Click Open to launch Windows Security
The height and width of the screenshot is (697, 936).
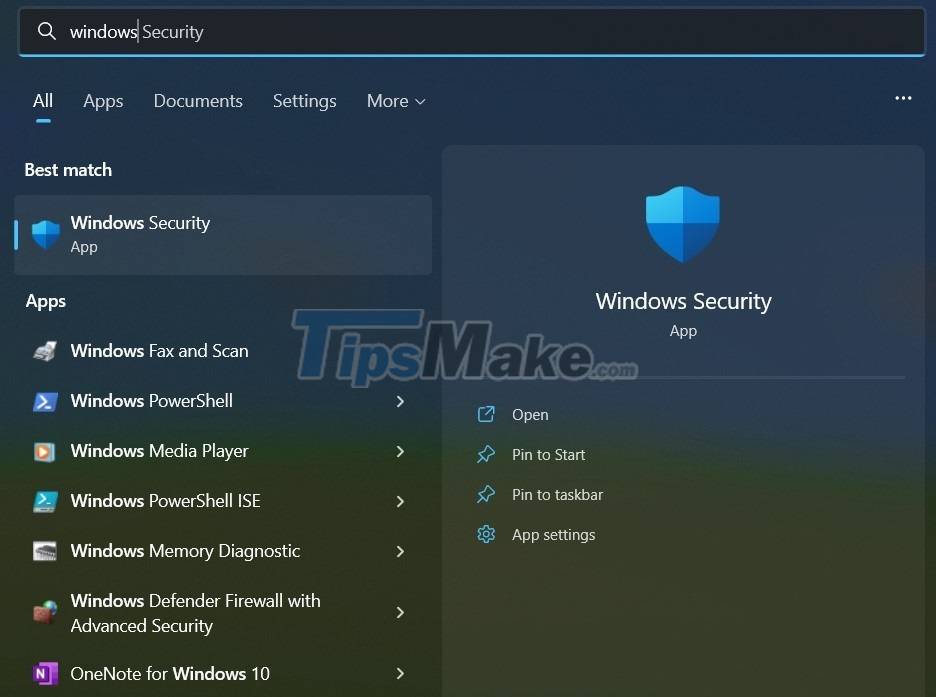click(530, 414)
